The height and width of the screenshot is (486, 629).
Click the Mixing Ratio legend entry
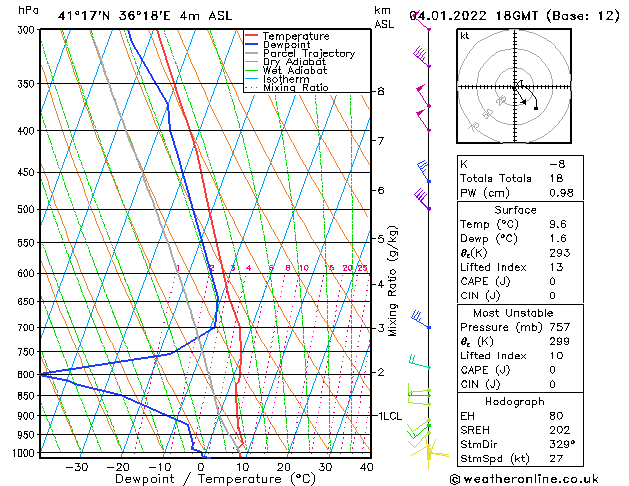coord(287,87)
